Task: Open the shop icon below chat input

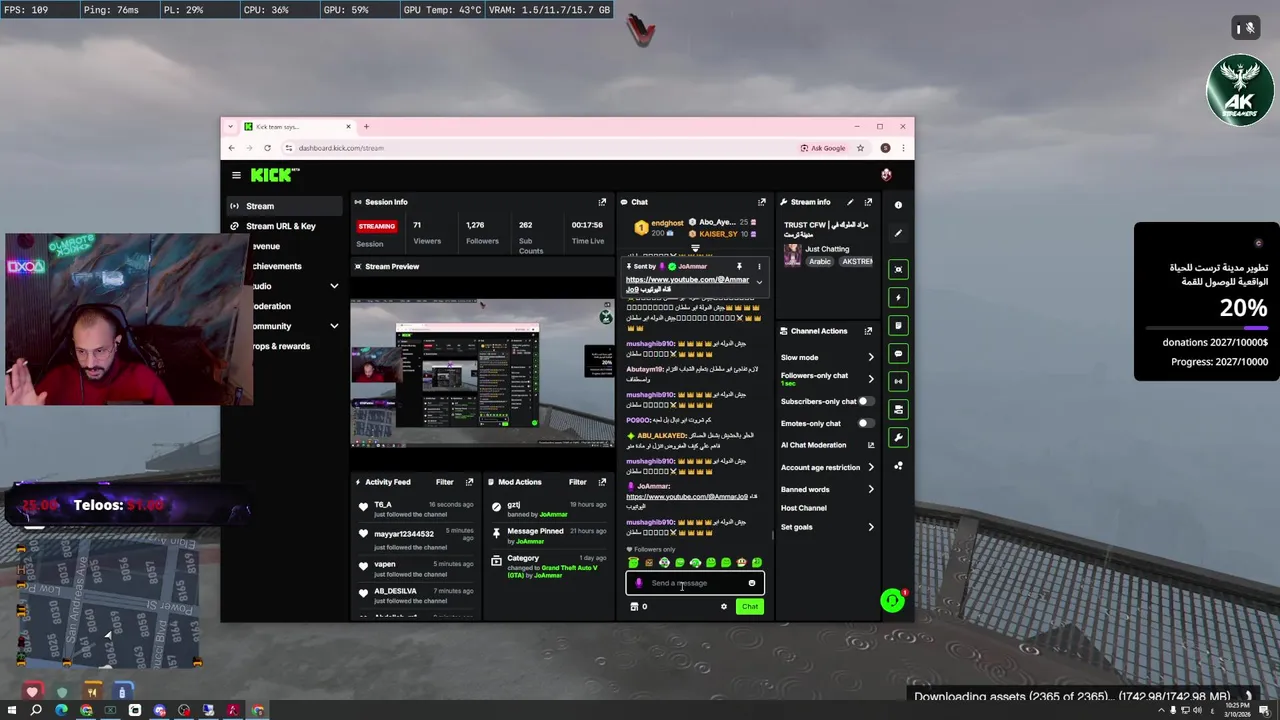Action: coord(634,607)
